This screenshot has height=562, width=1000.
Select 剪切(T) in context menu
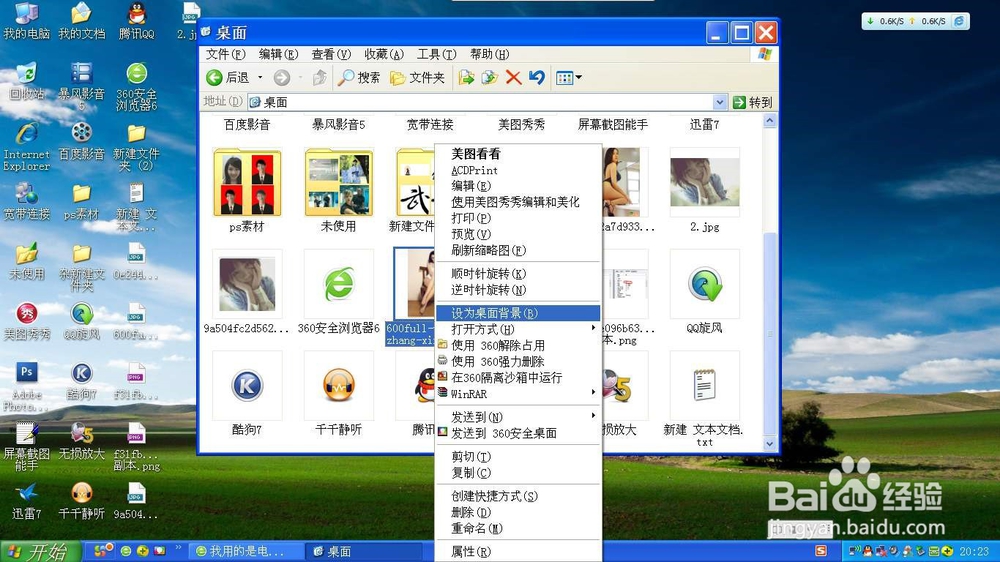(518, 457)
